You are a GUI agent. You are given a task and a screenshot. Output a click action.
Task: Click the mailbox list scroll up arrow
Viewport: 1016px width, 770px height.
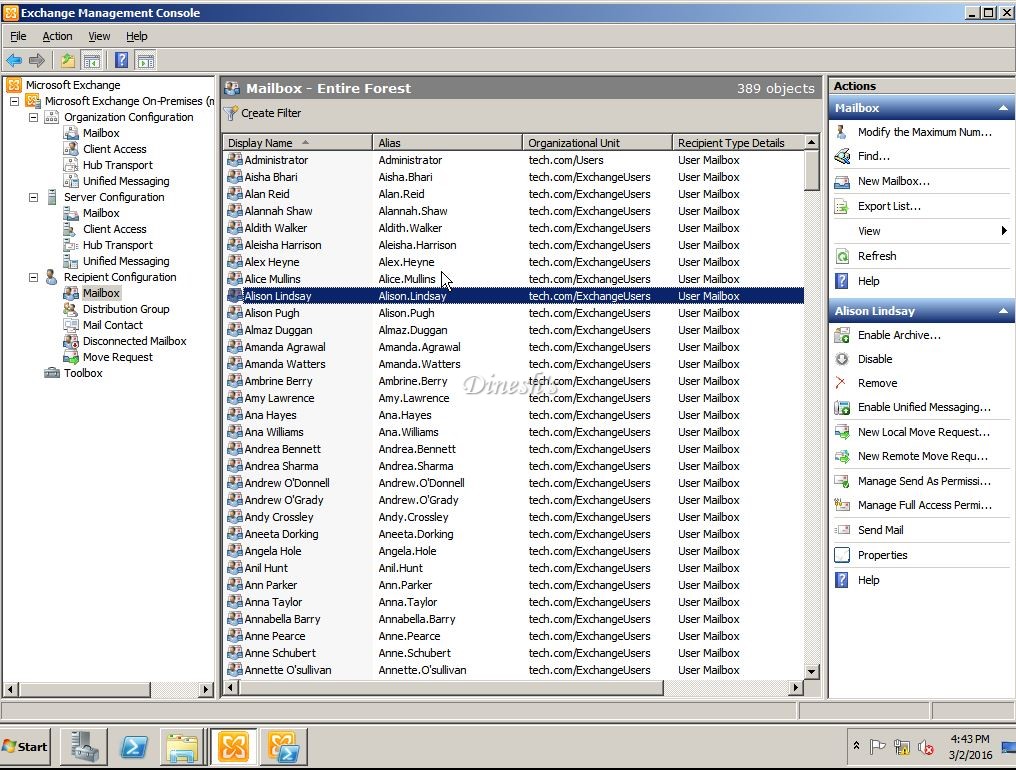click(x=811, y=142)
